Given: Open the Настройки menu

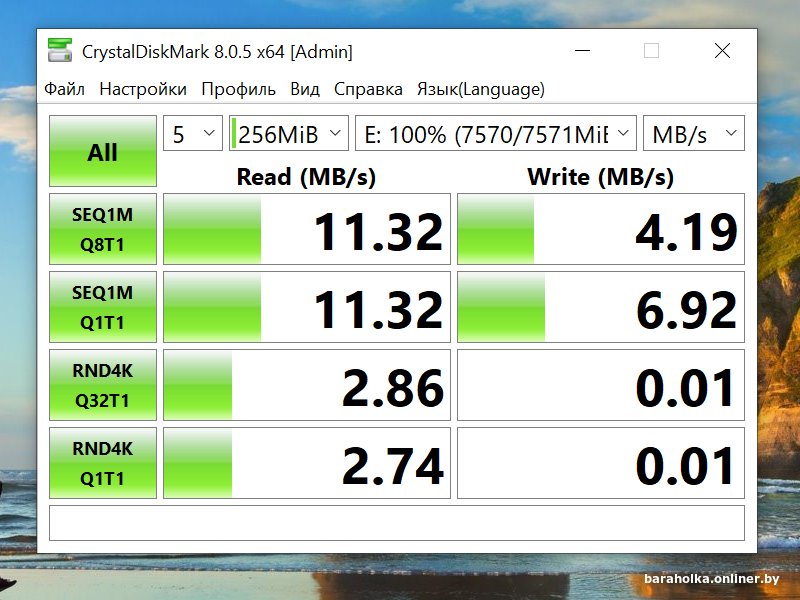Looking at the screenshot, I should 143,89.
